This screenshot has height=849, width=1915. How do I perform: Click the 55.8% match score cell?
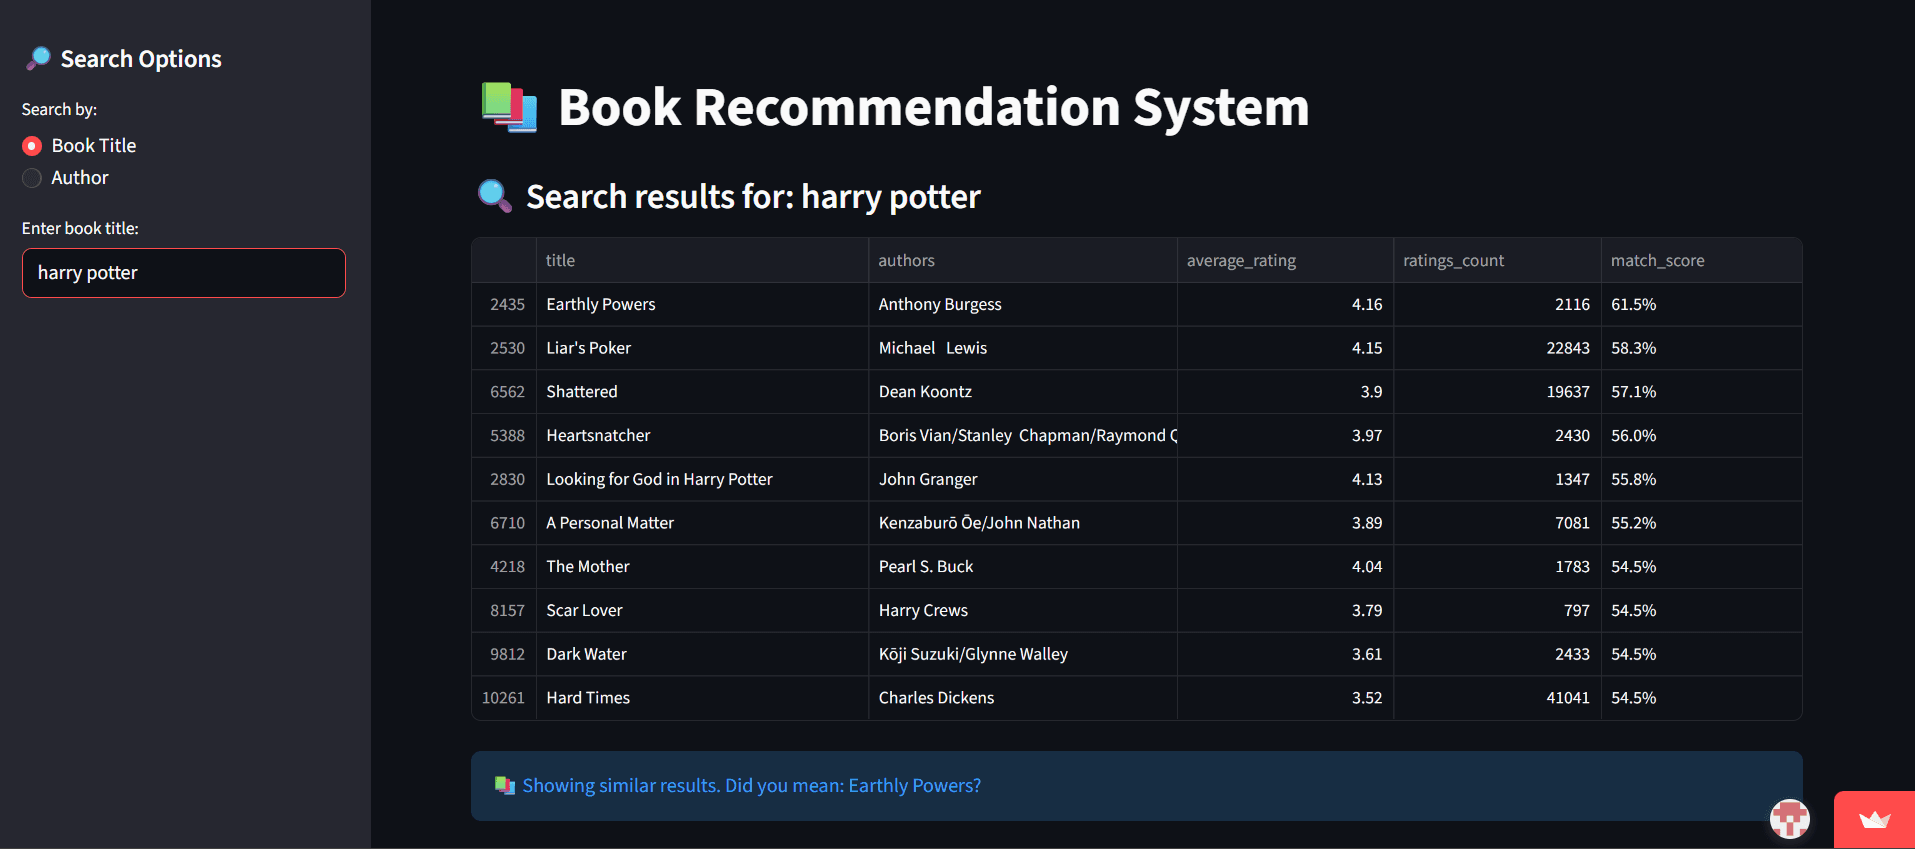pyautogui.click(x=1701, y=479)
